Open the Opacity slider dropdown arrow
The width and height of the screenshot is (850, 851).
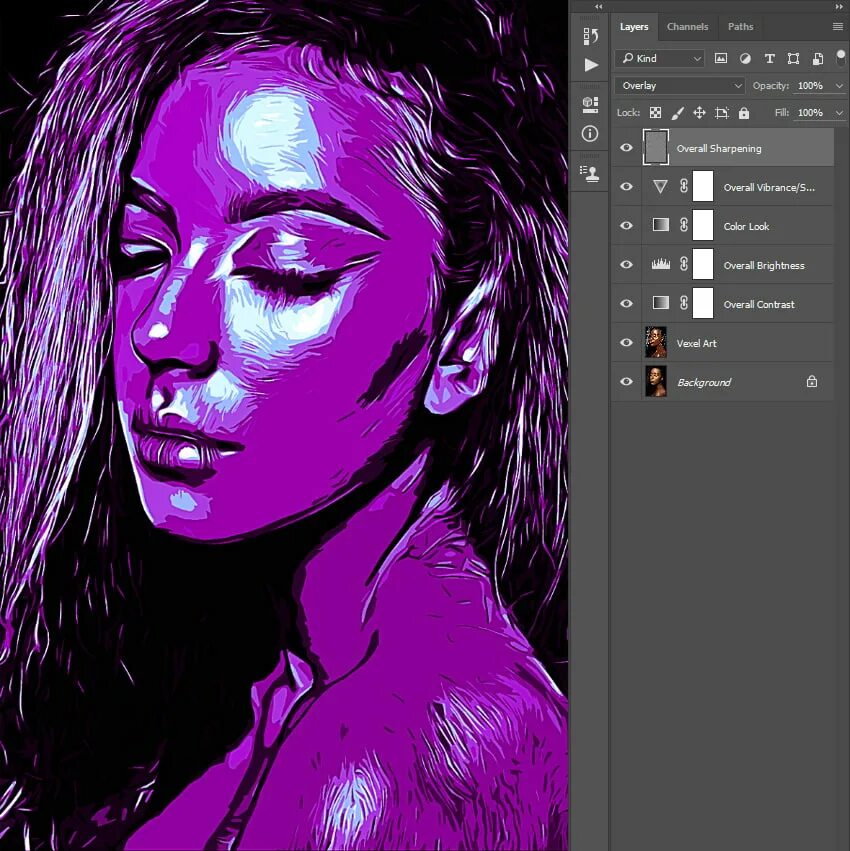click(x=839, y=86)
